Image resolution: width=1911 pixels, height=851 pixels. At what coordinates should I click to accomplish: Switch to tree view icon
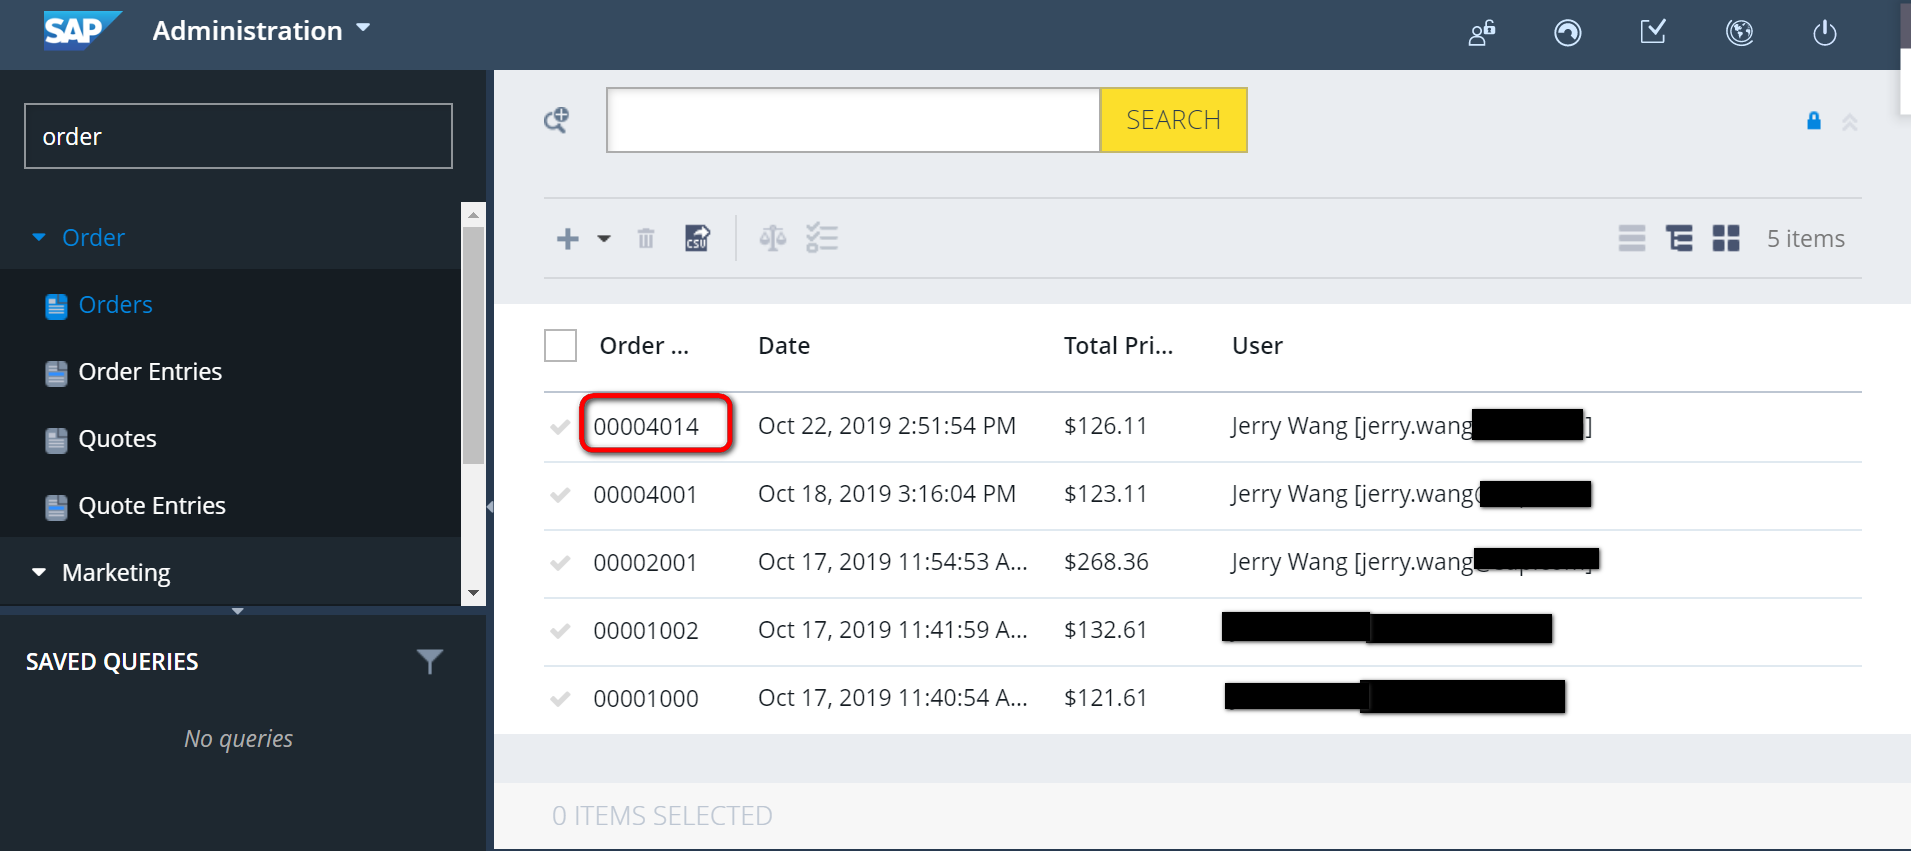1679,238
